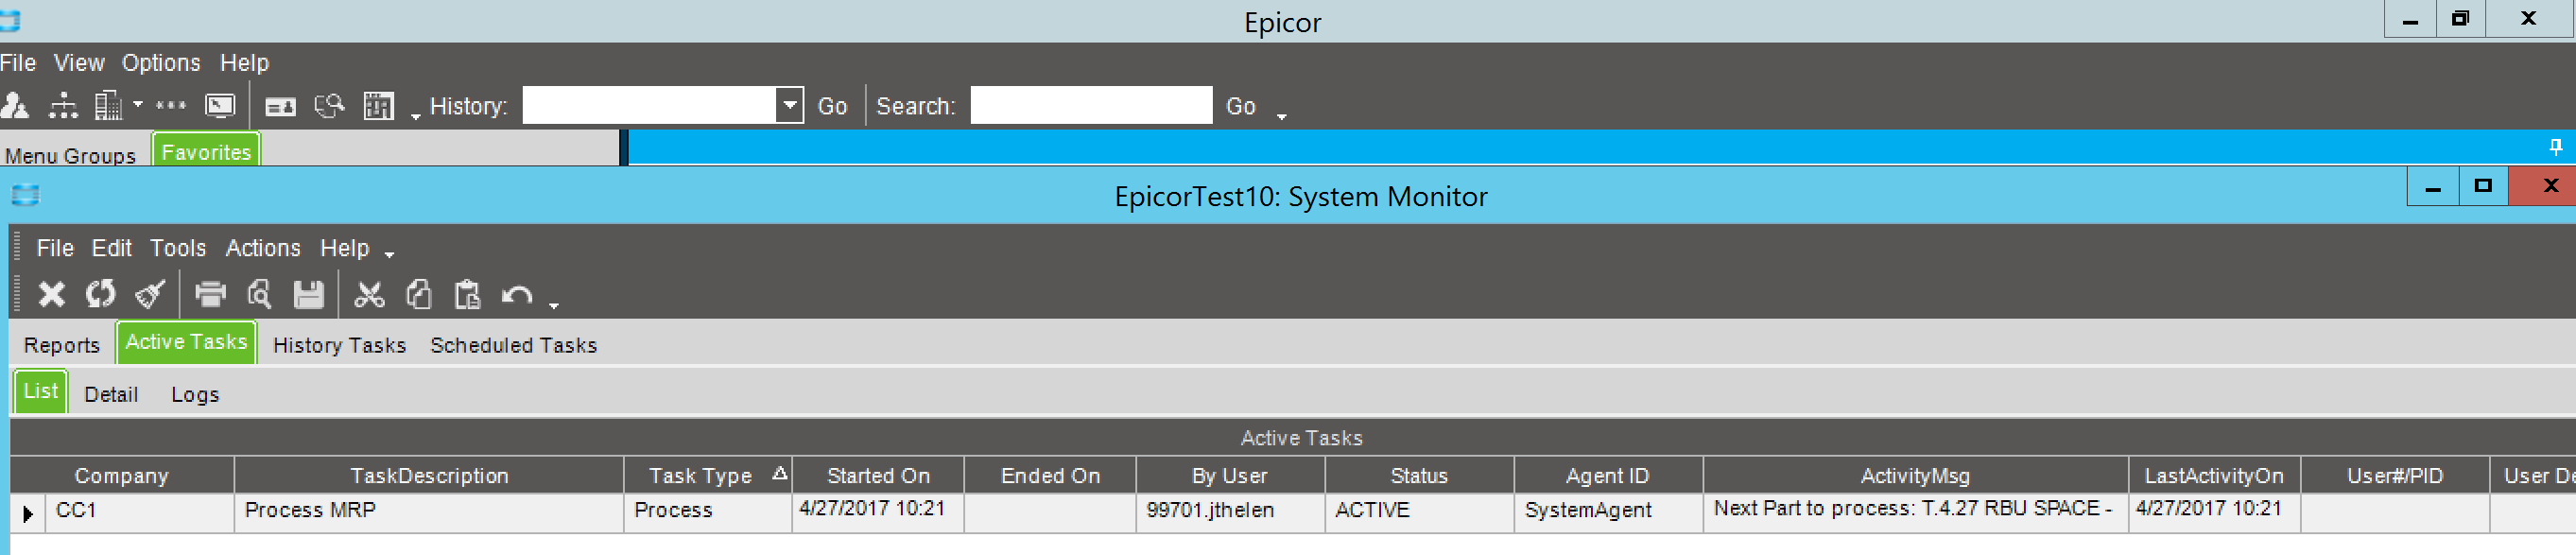Open the Actions menu
This screenshot has height=555, width=2576.
tap(263, 248)
